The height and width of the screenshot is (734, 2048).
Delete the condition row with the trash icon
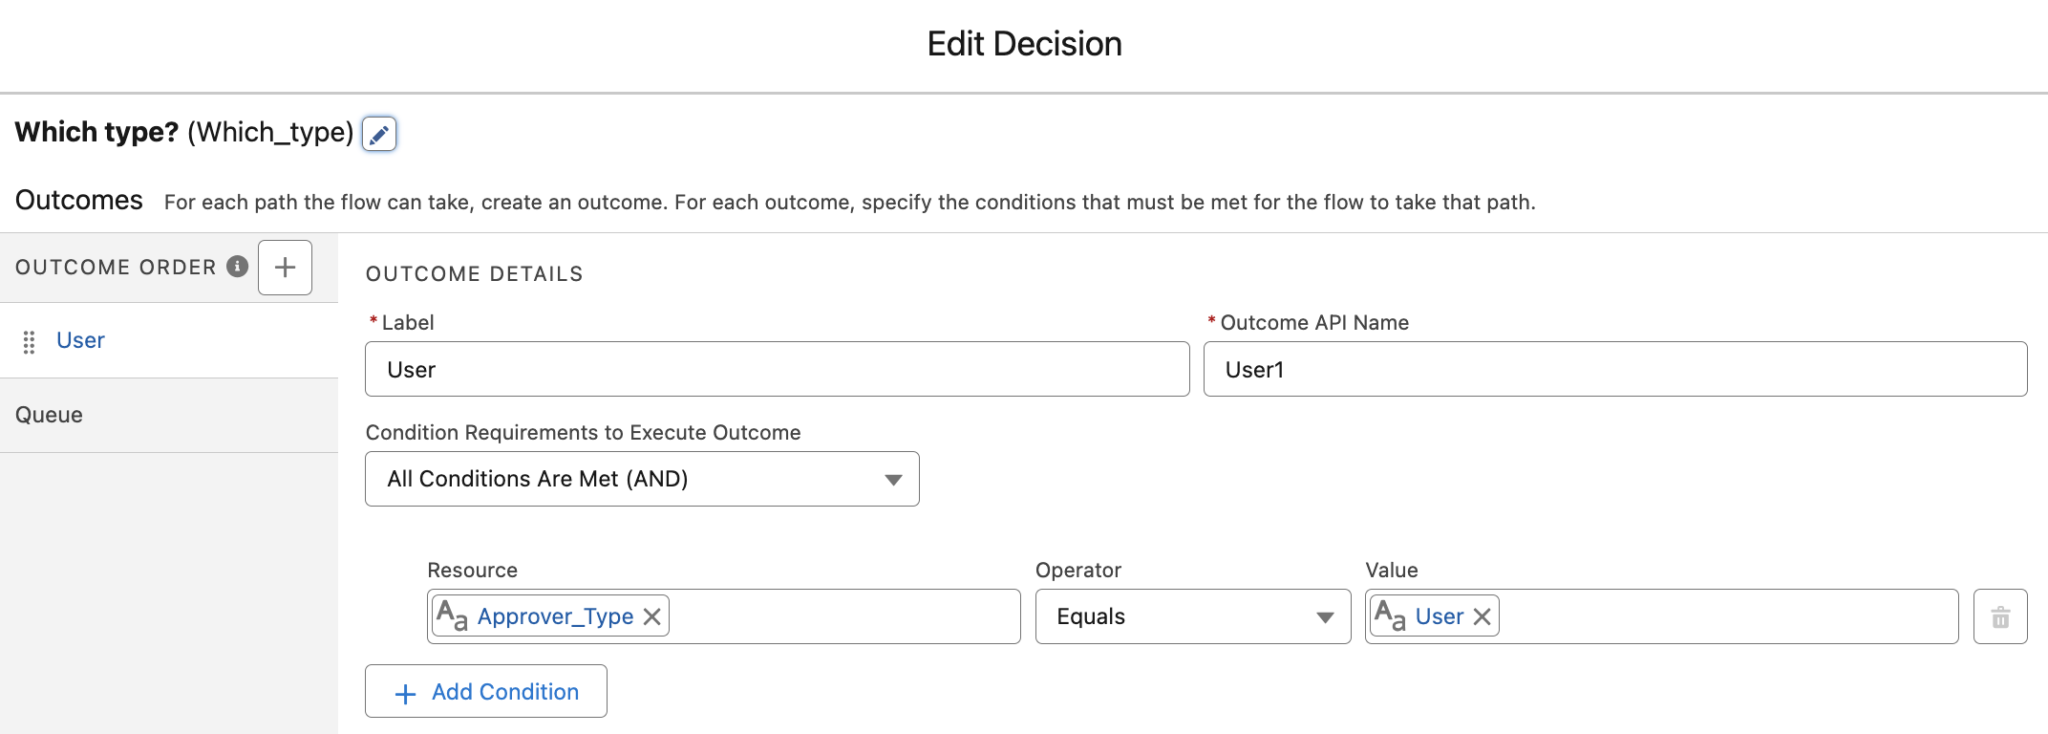pyautogui.click(x=2000, y=617)
